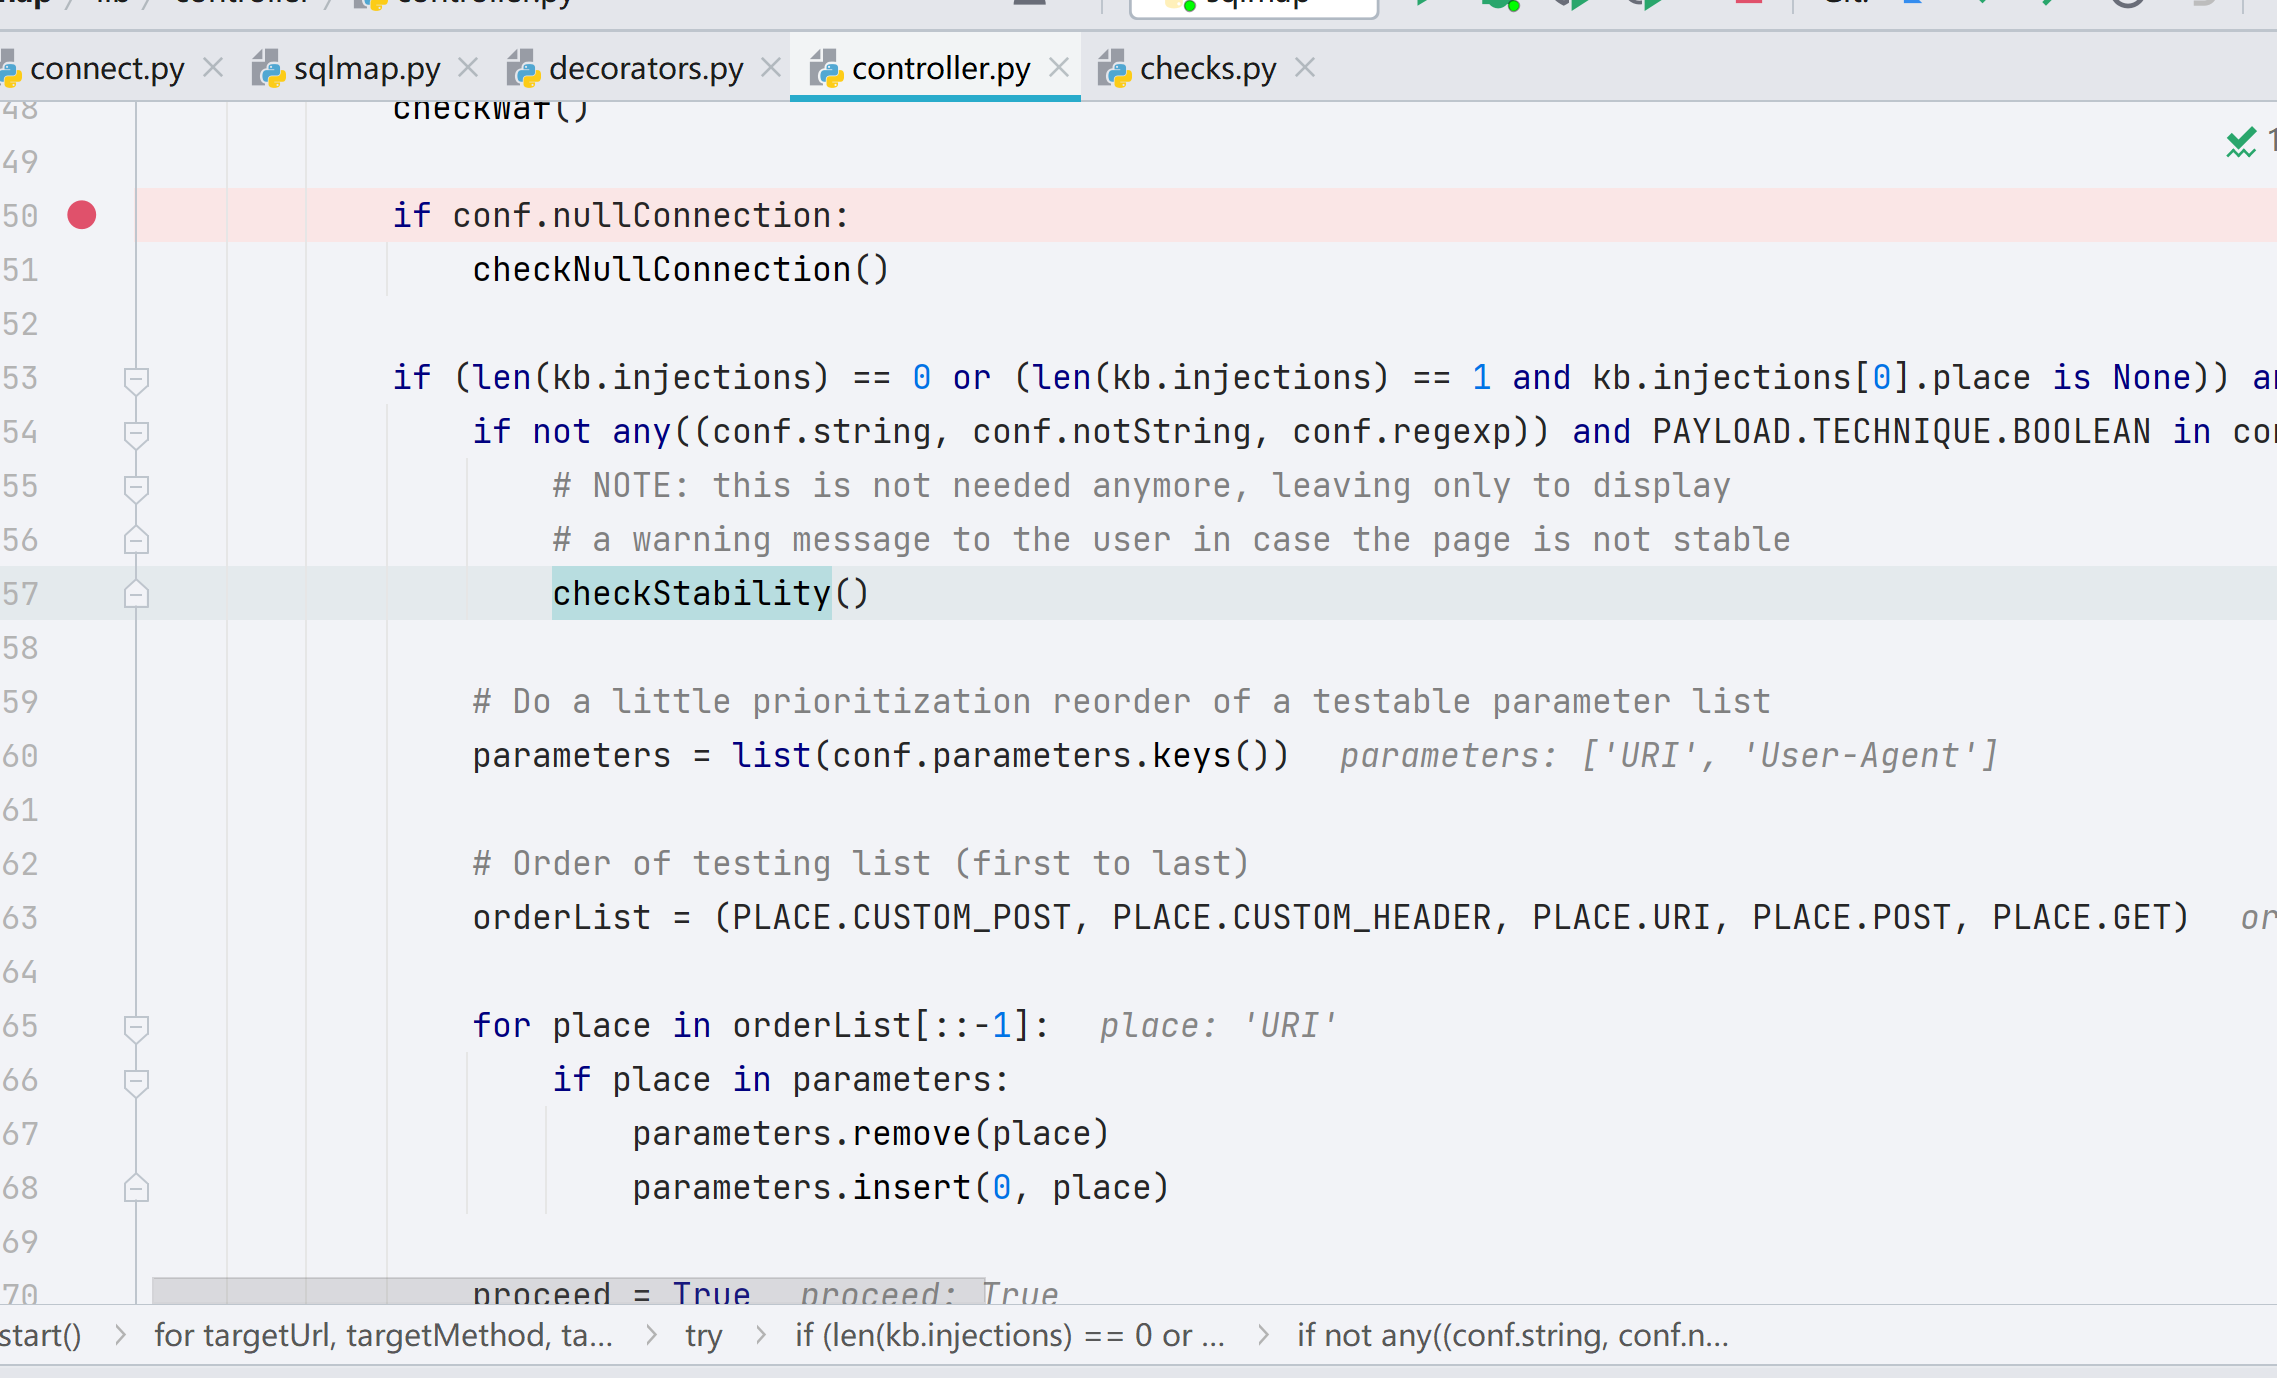2277x1378 pixels.
Task: Switch to the decorators.py tab
Action: pos(646,68)
